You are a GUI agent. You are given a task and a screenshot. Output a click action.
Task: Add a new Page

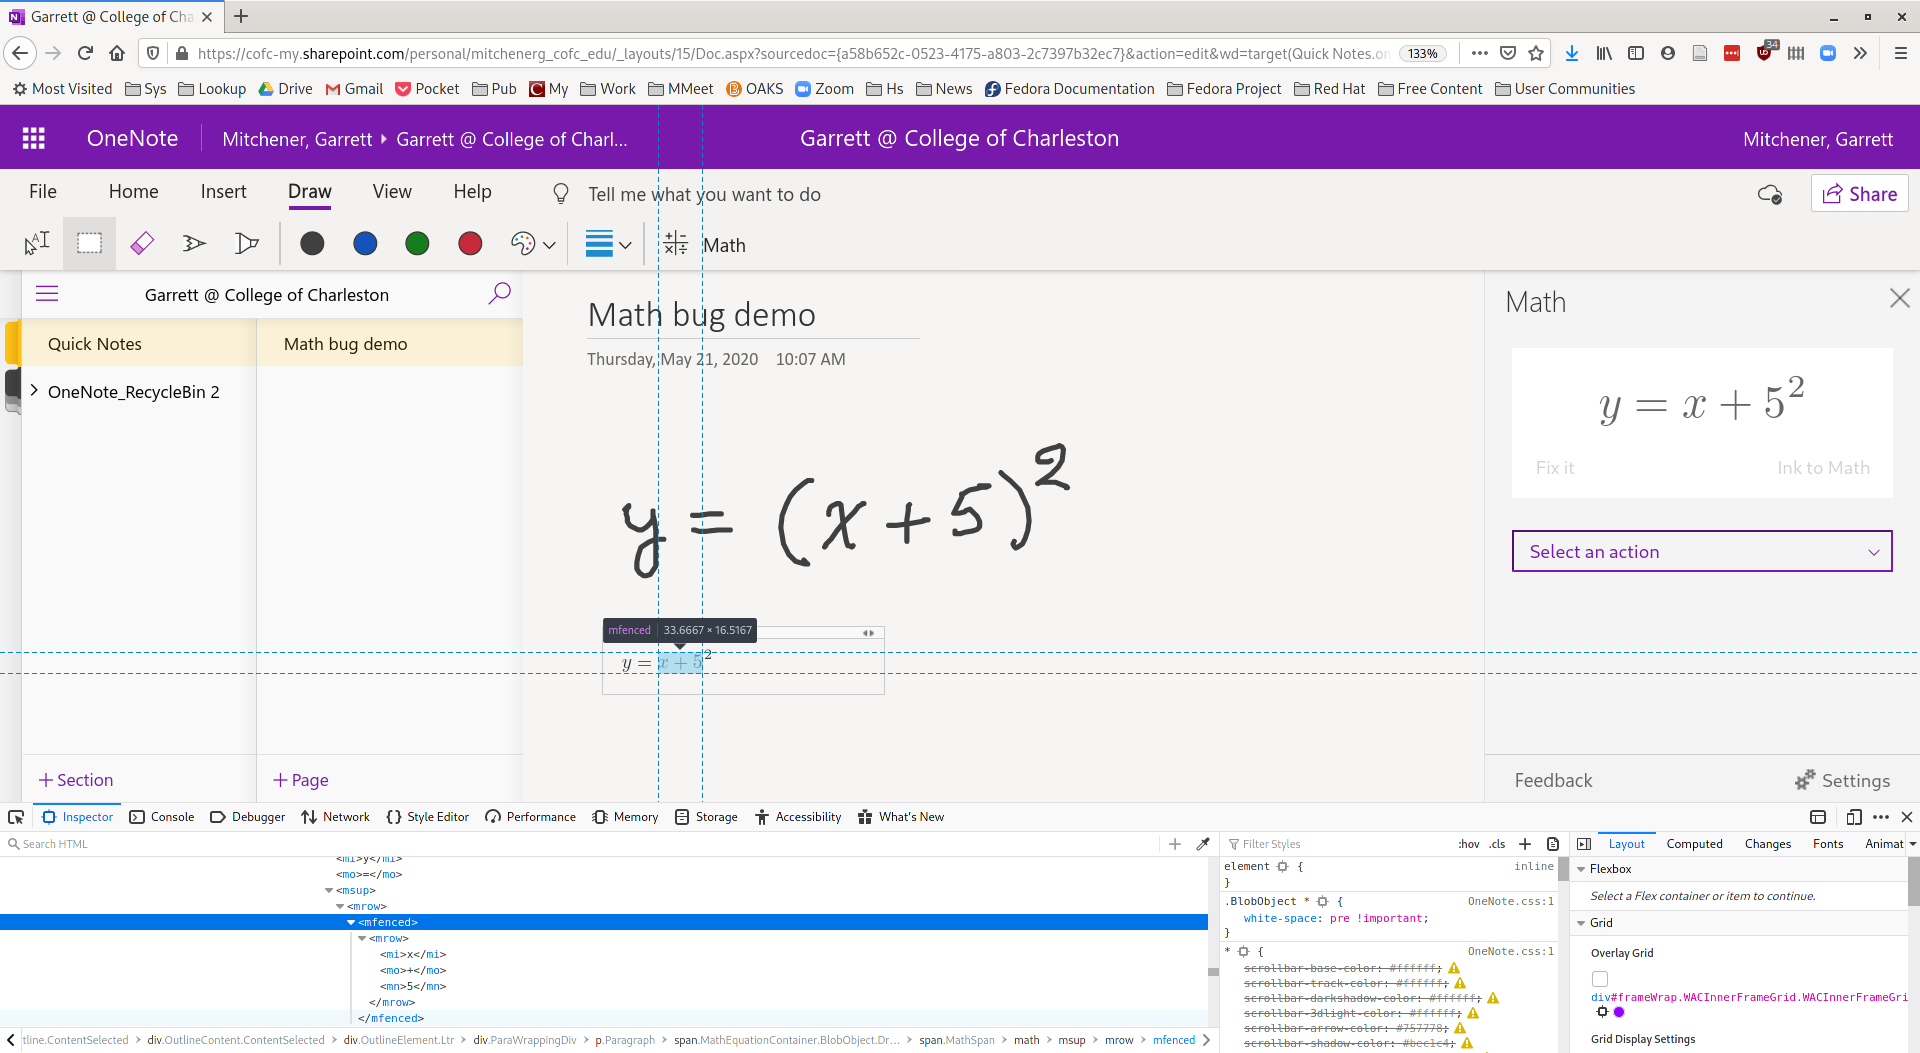coord(301,780)
